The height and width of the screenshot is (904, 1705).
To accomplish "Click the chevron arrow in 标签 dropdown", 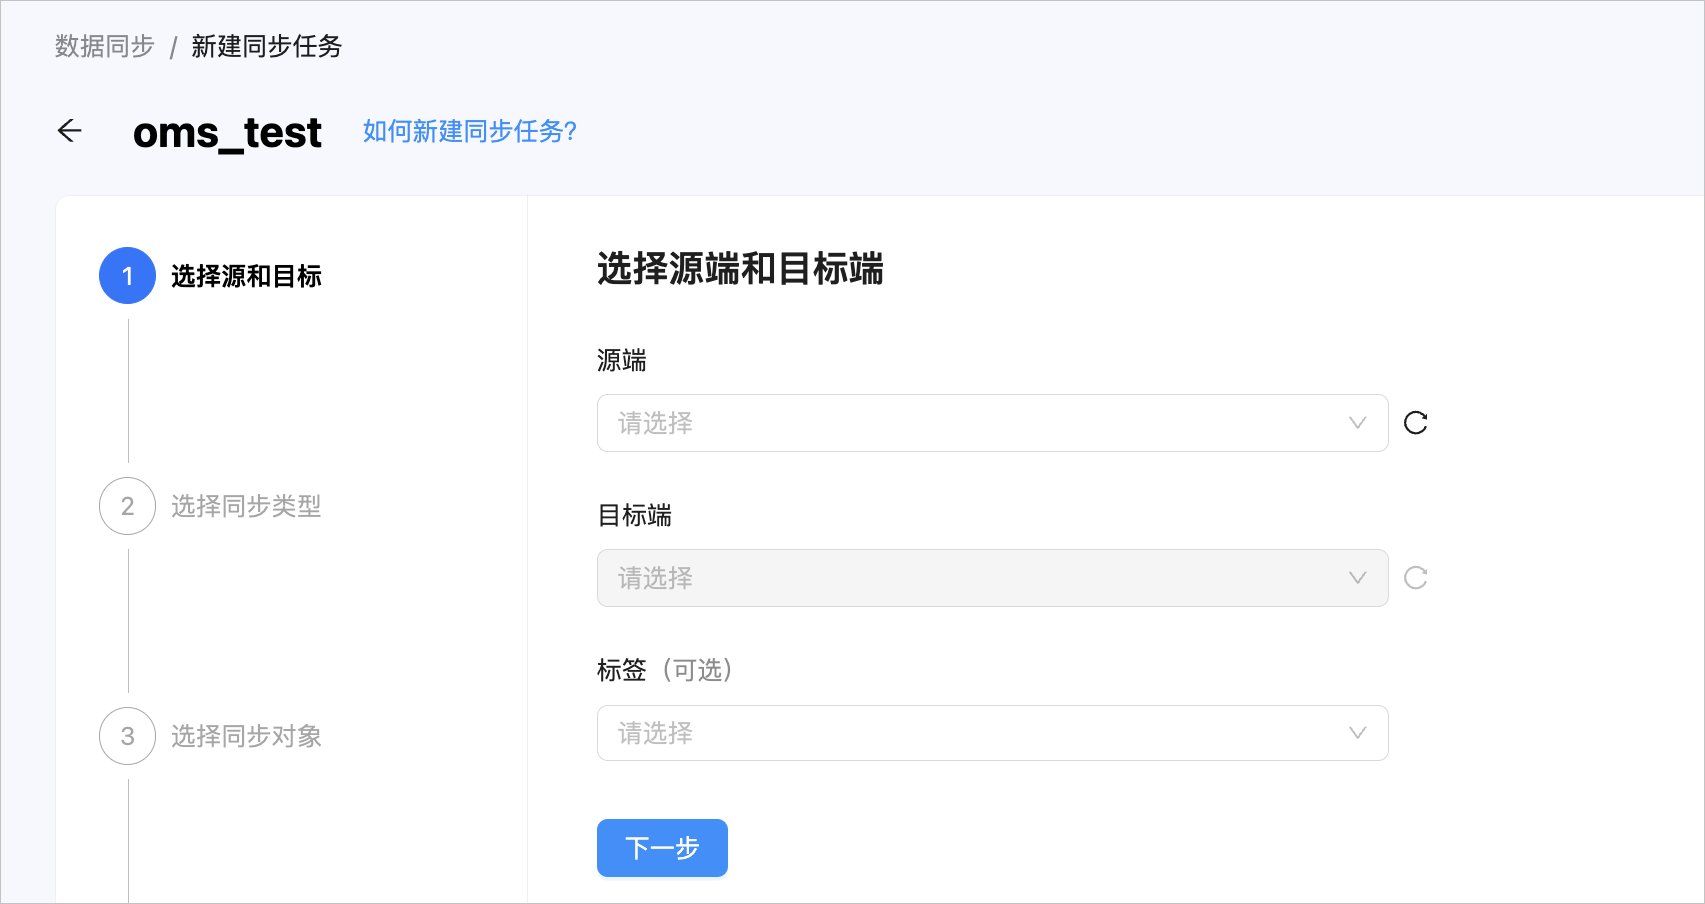I will point(1357,733).
